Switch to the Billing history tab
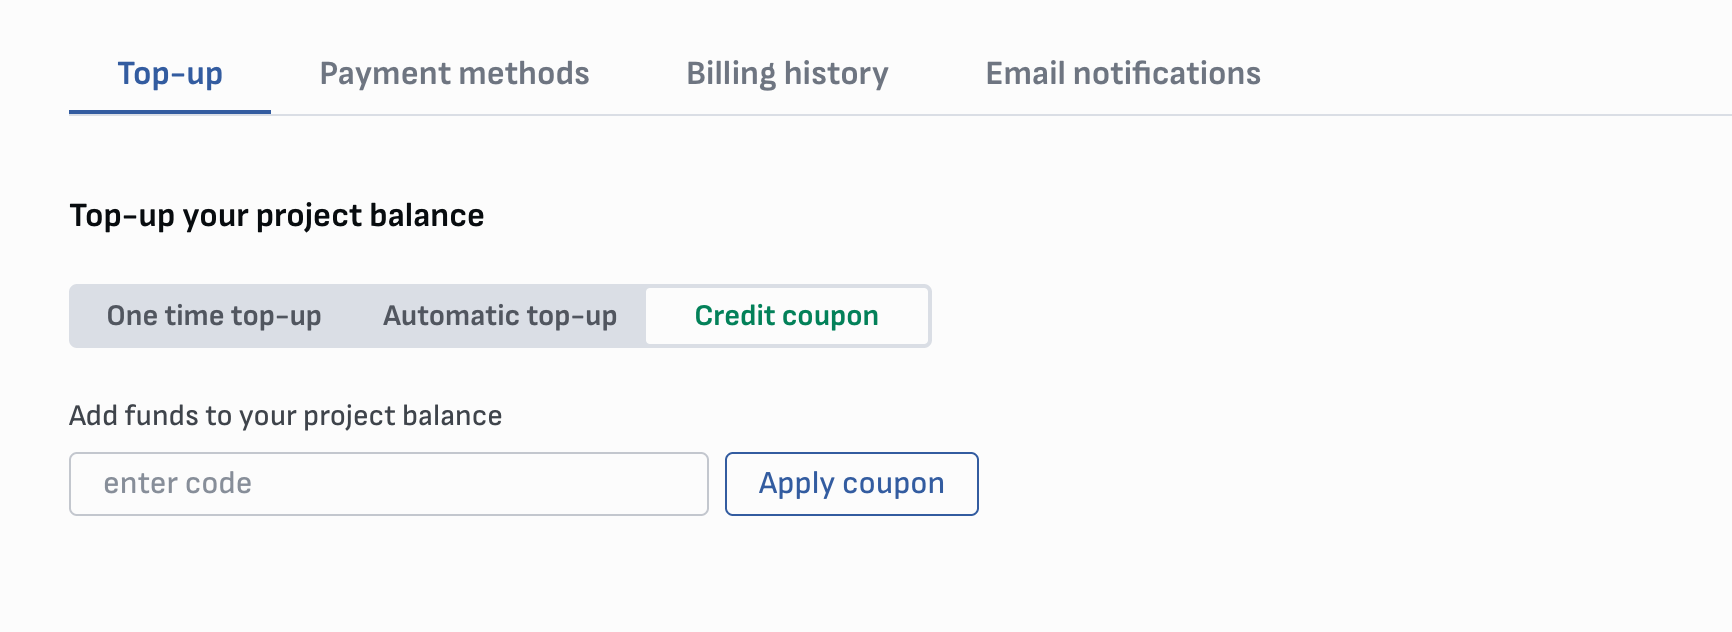1732x632 pixels. click(787, 74)
